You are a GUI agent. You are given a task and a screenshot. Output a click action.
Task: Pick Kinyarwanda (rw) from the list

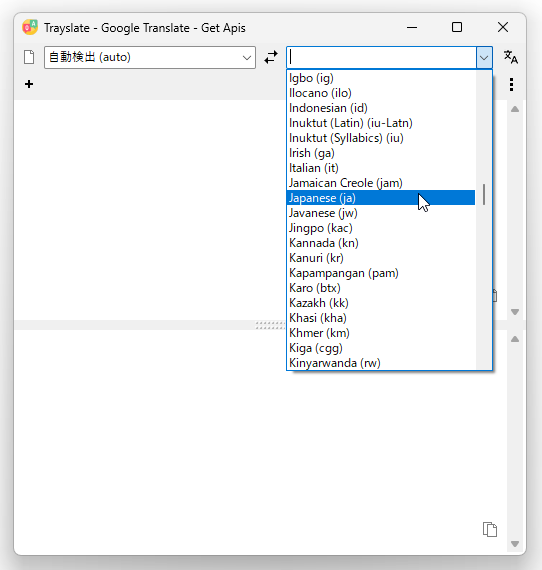381,363
